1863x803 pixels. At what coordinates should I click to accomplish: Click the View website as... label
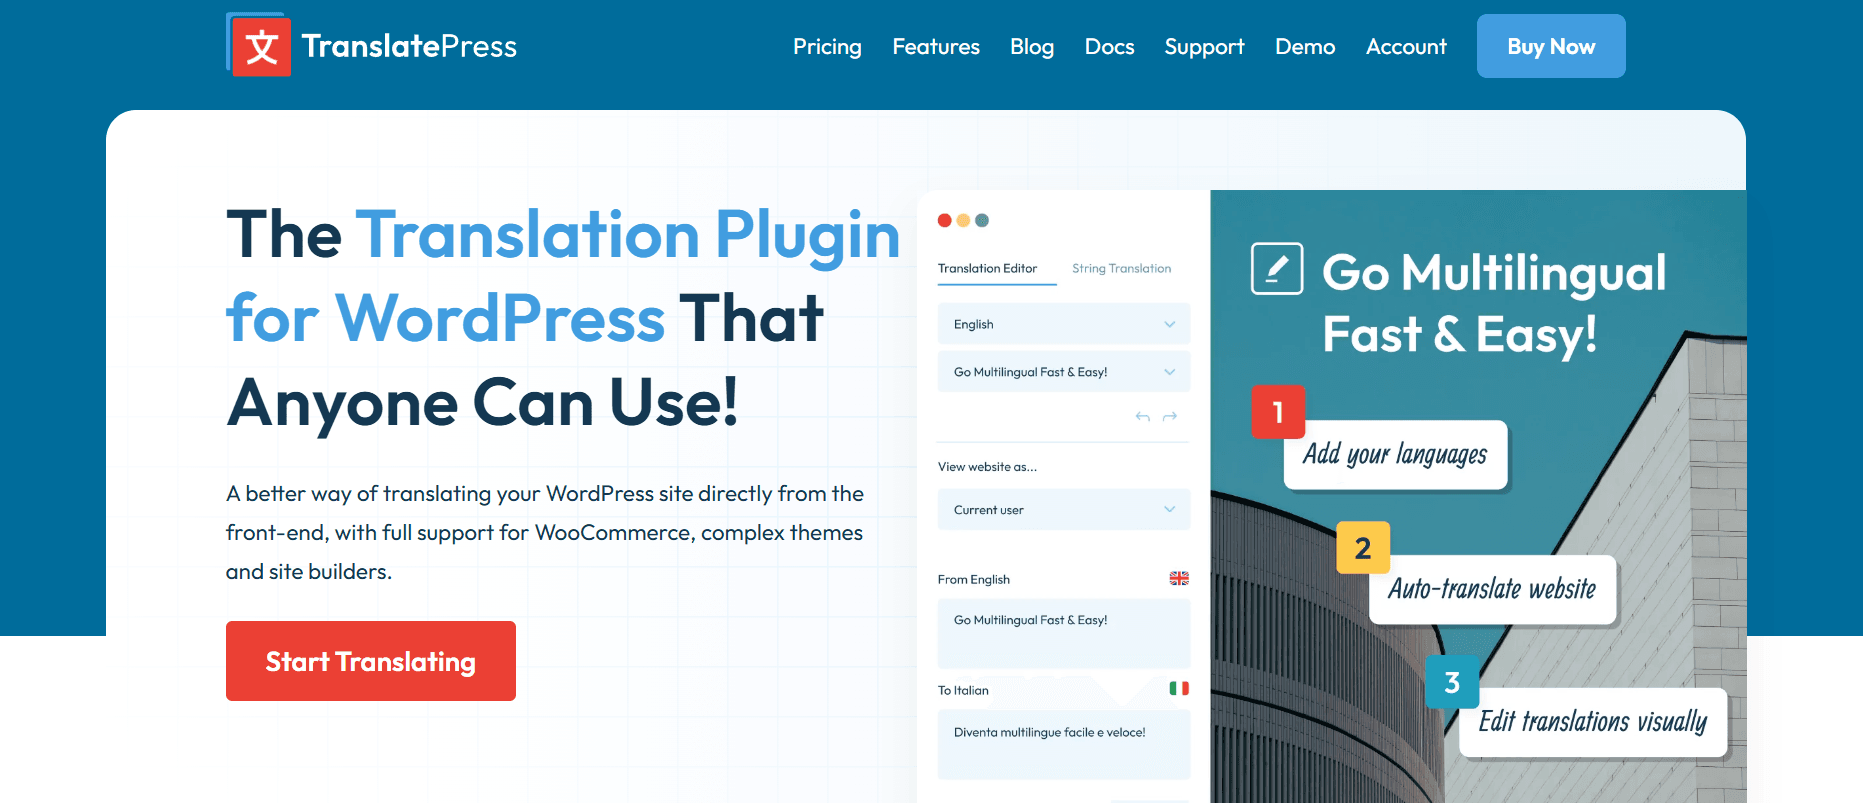click(987, 467)
